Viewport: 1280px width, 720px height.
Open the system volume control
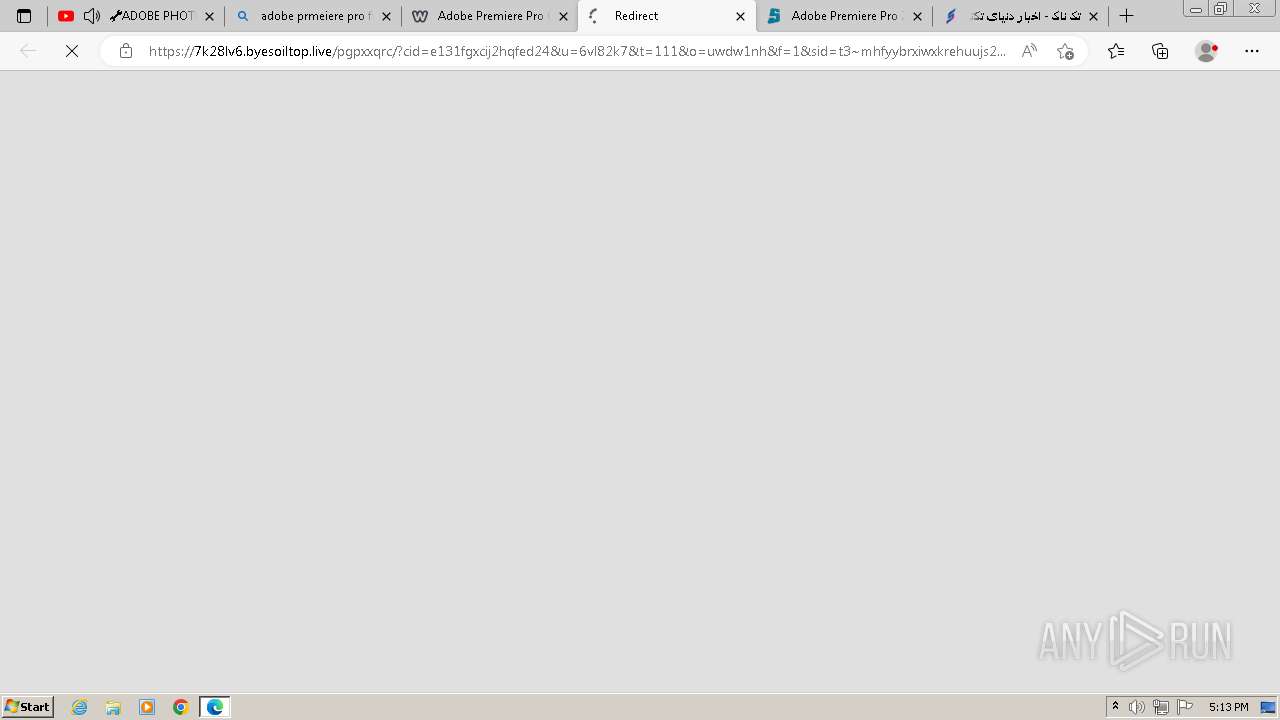pos(1137,707)
